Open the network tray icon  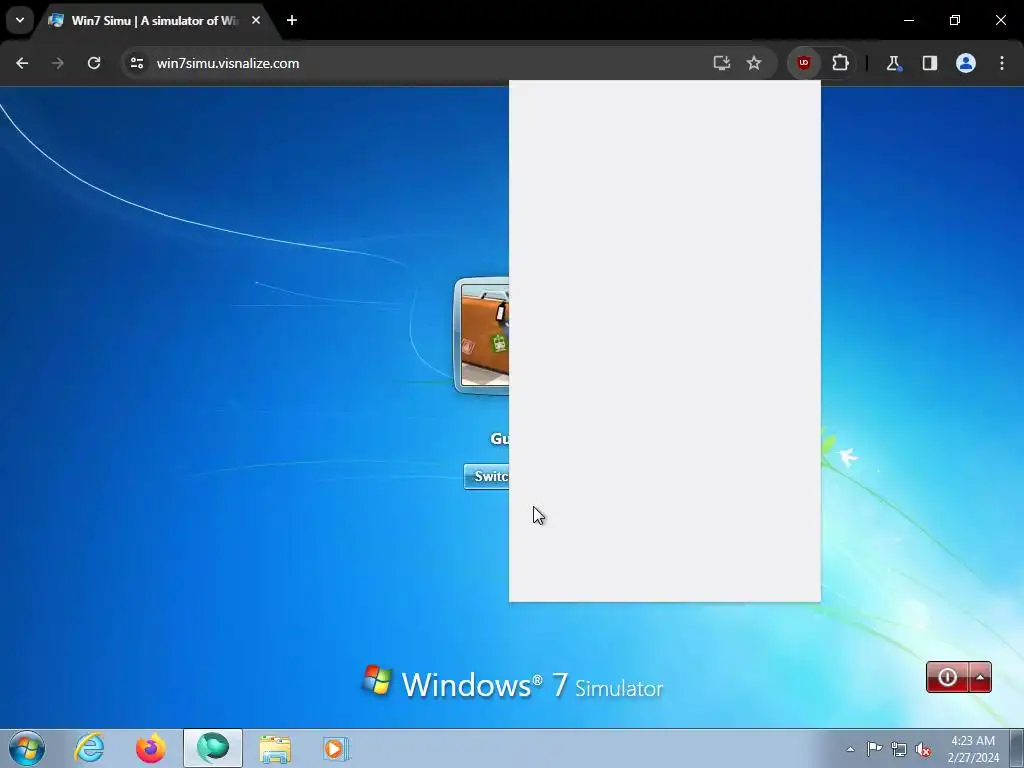tap(899, 749)
